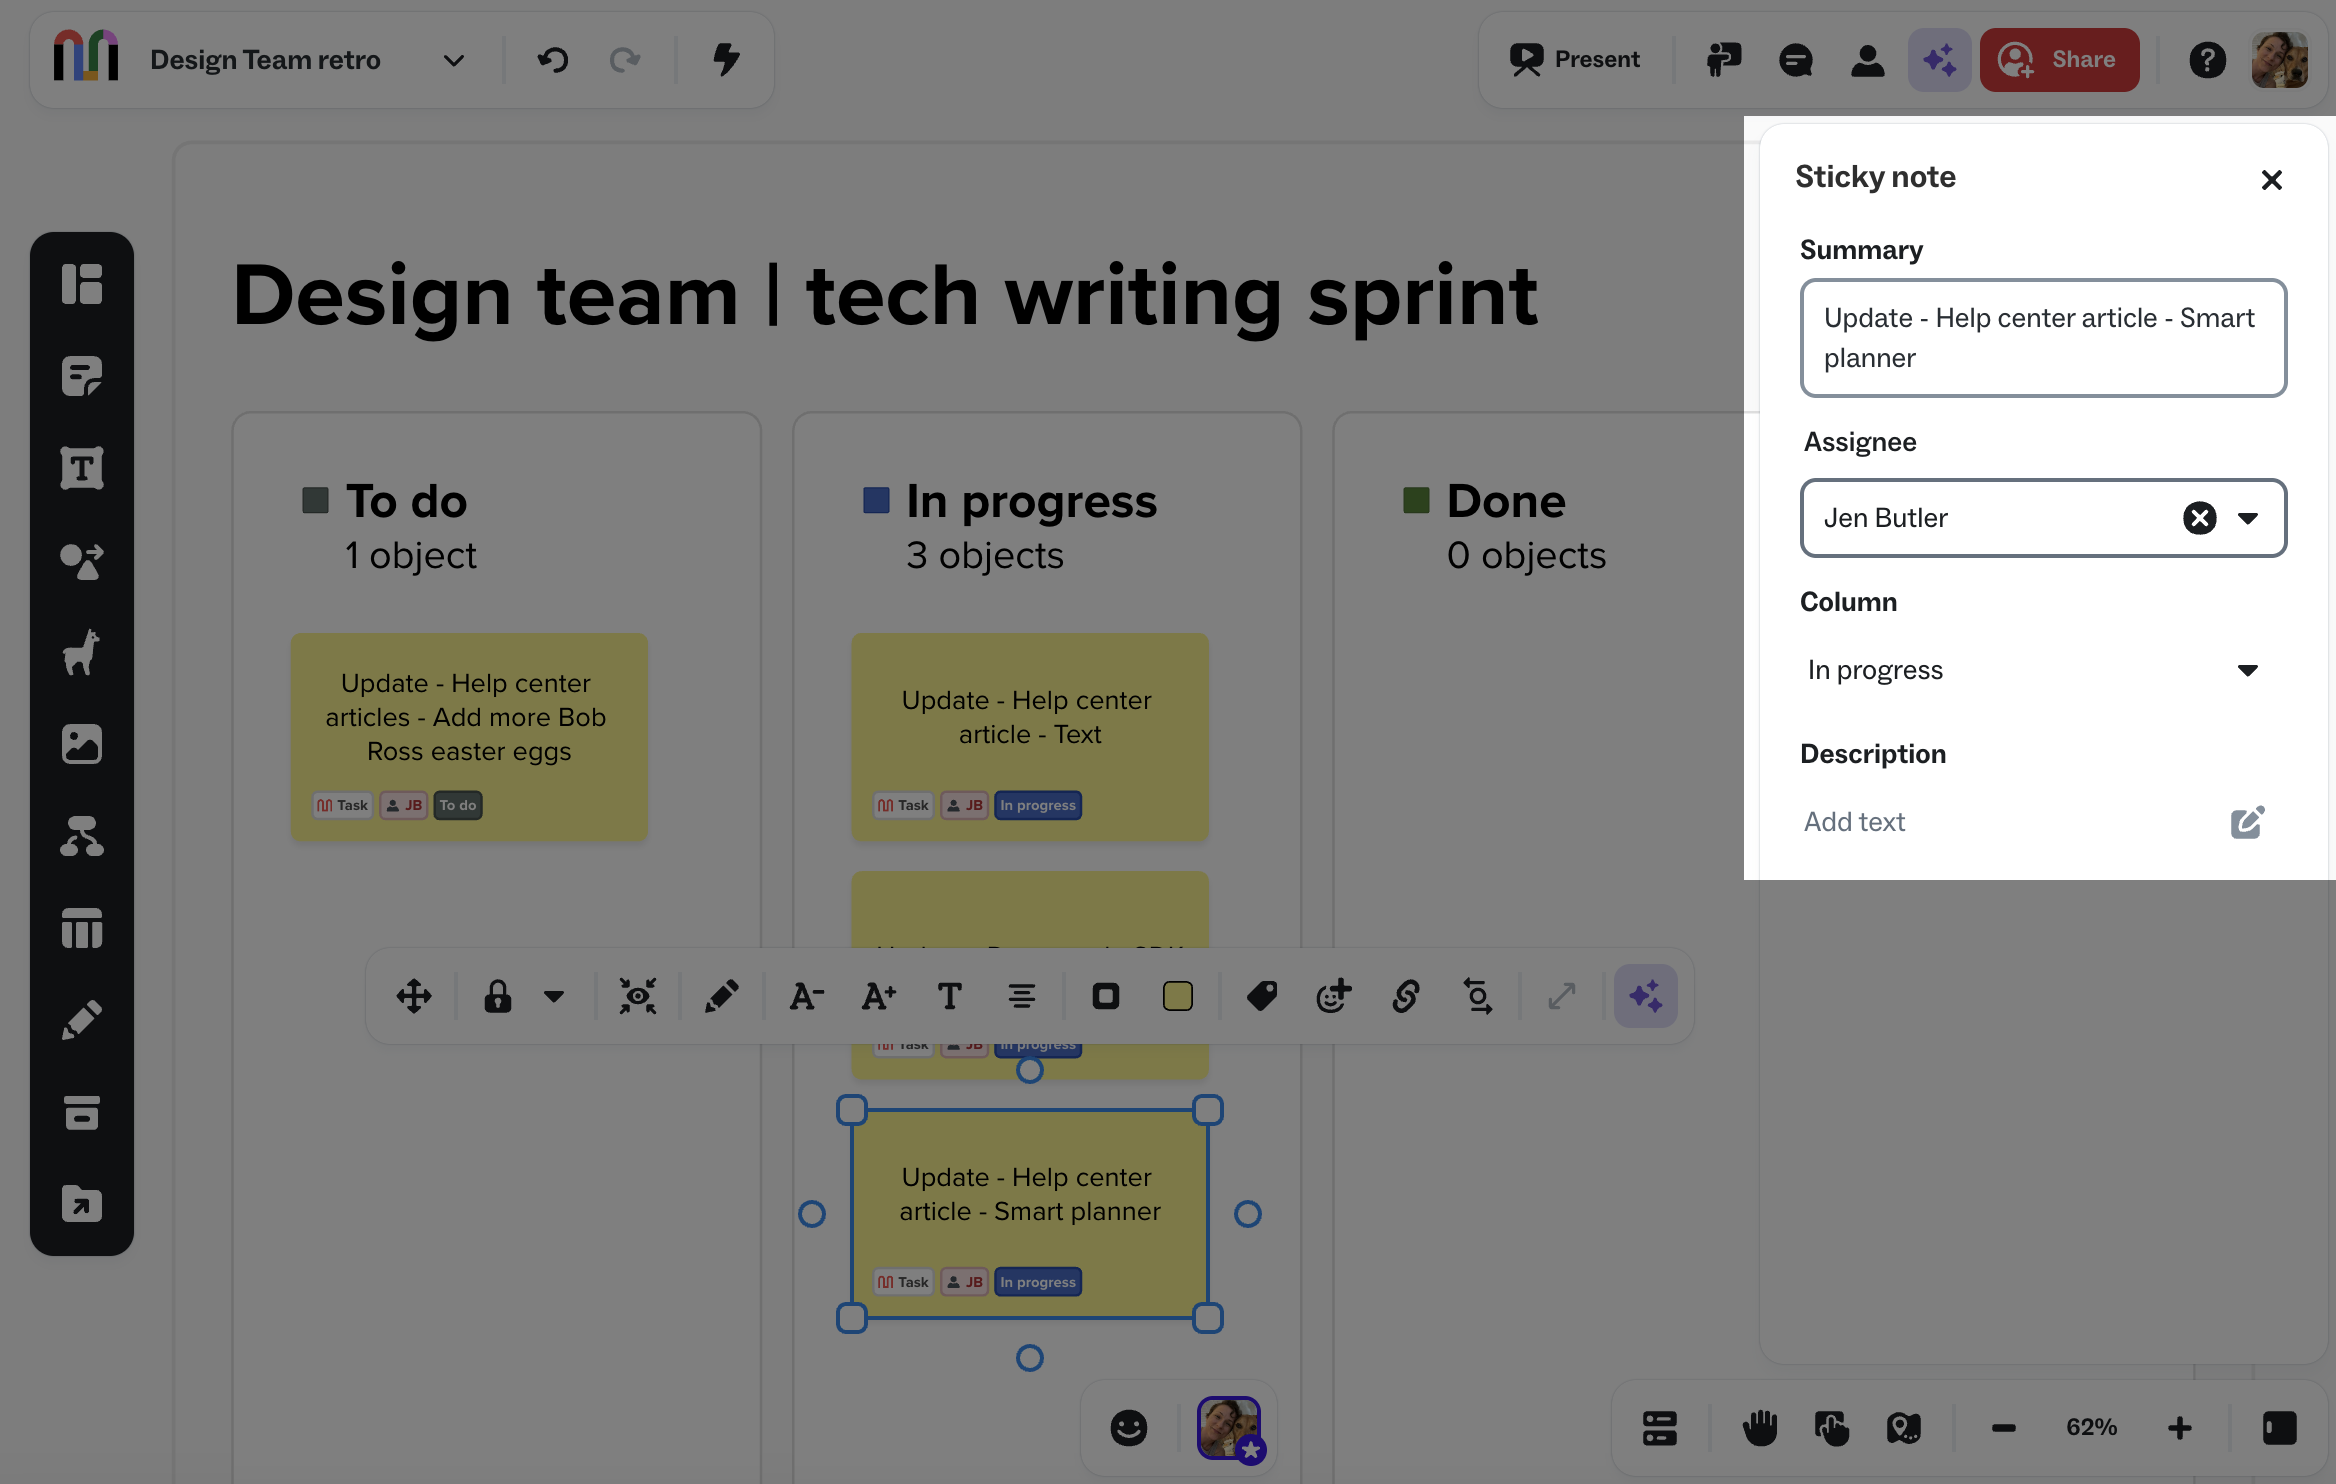The height and width of the screenshot is (1484, 2336).
Task: Click the decrease font size icon
Action: tap(806, 996)
